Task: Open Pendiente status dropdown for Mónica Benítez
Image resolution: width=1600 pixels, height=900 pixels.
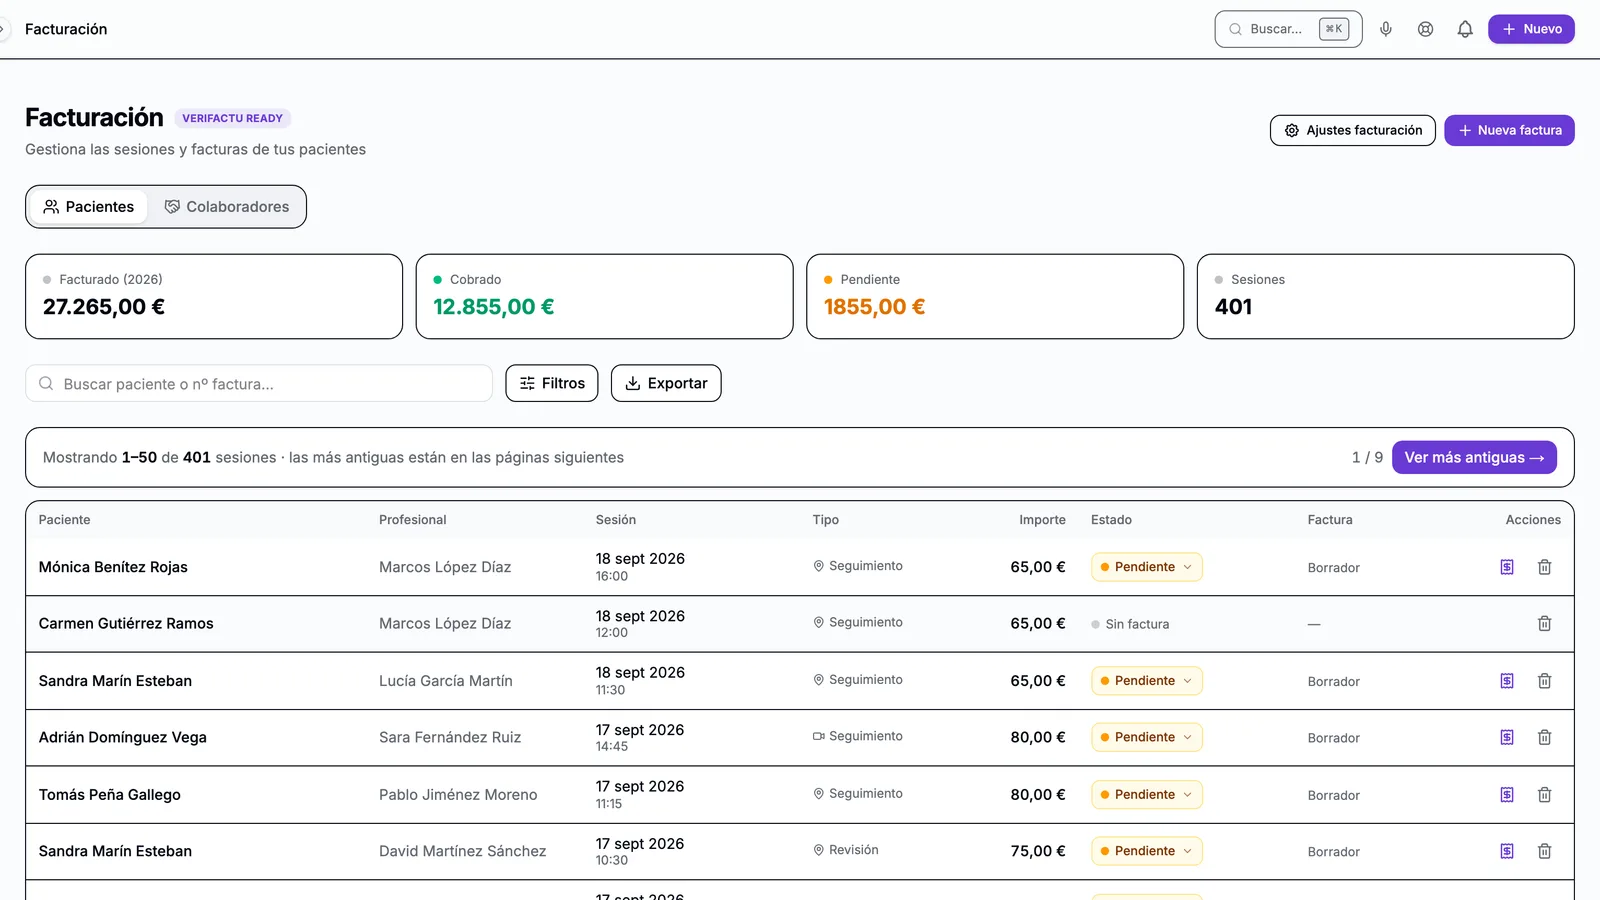Action: (x=1147, y=567)
